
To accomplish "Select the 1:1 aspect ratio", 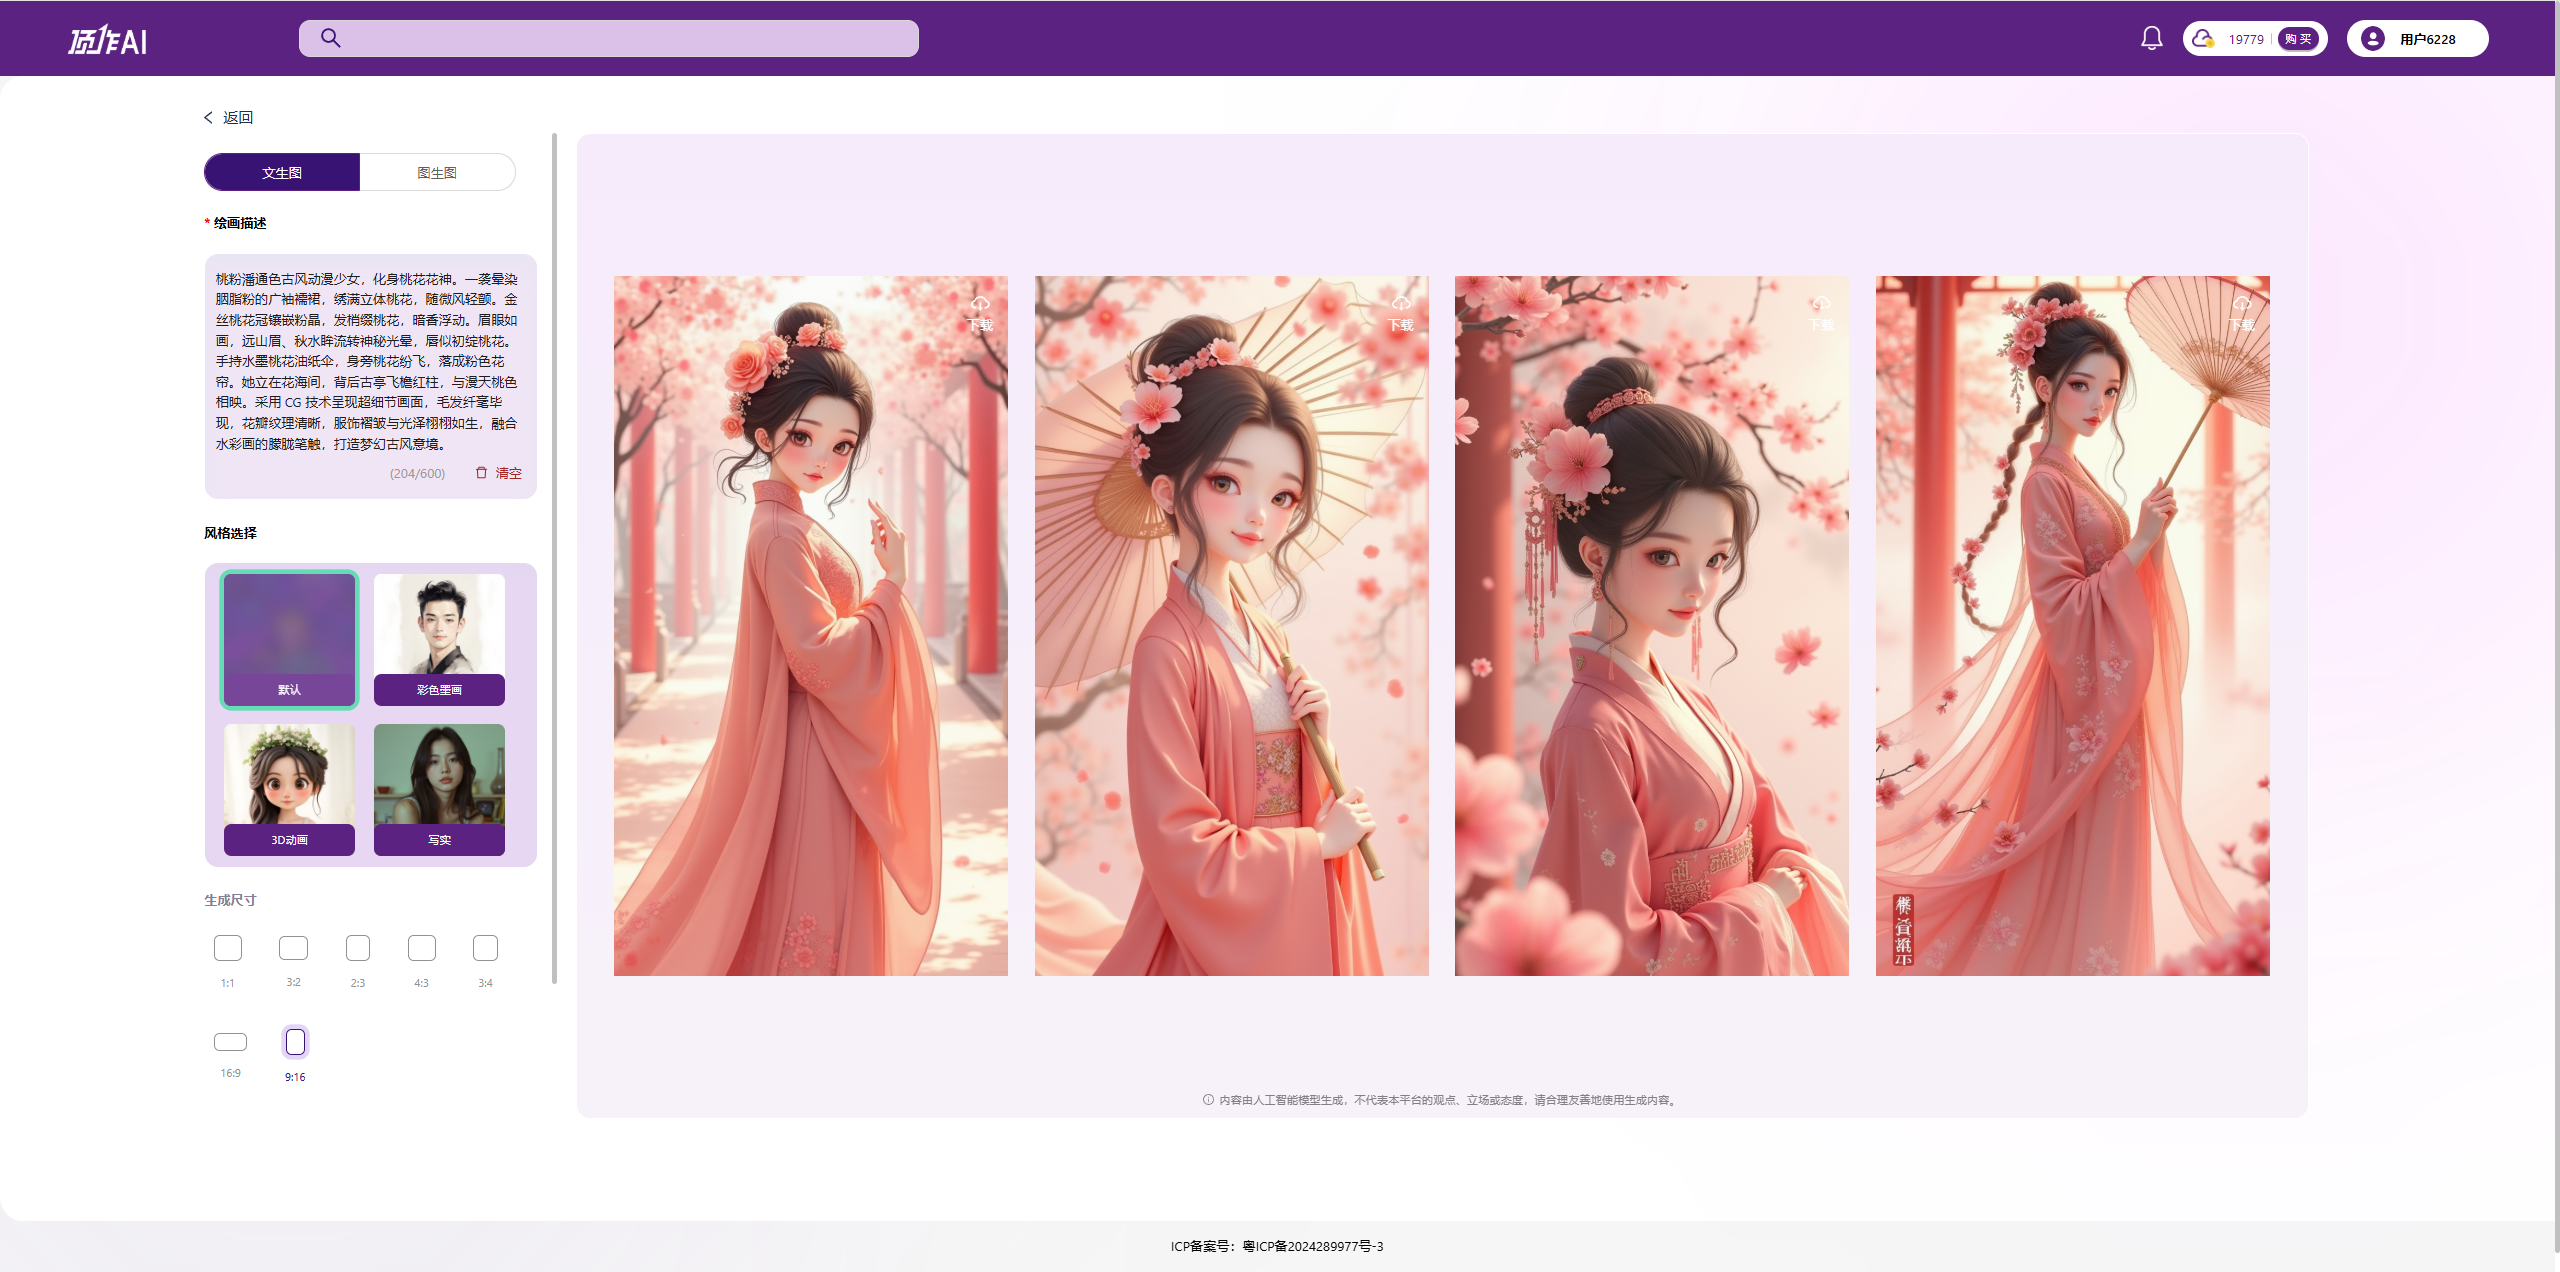I will click(228, 948).
